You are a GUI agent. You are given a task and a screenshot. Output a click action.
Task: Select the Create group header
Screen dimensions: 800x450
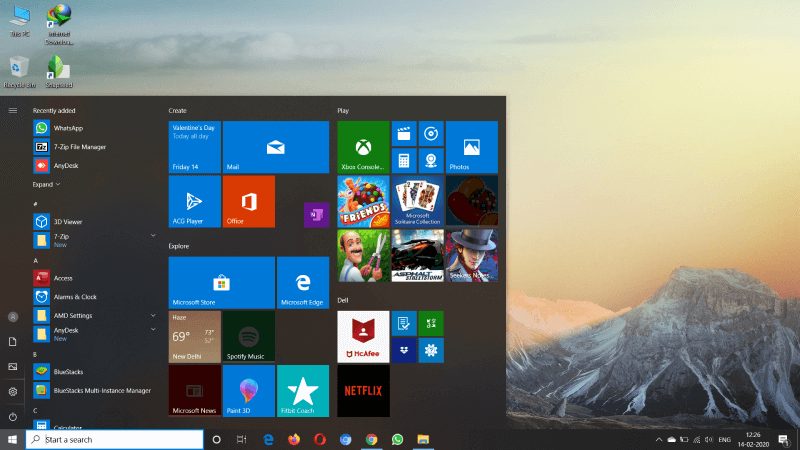pos(178,110)
